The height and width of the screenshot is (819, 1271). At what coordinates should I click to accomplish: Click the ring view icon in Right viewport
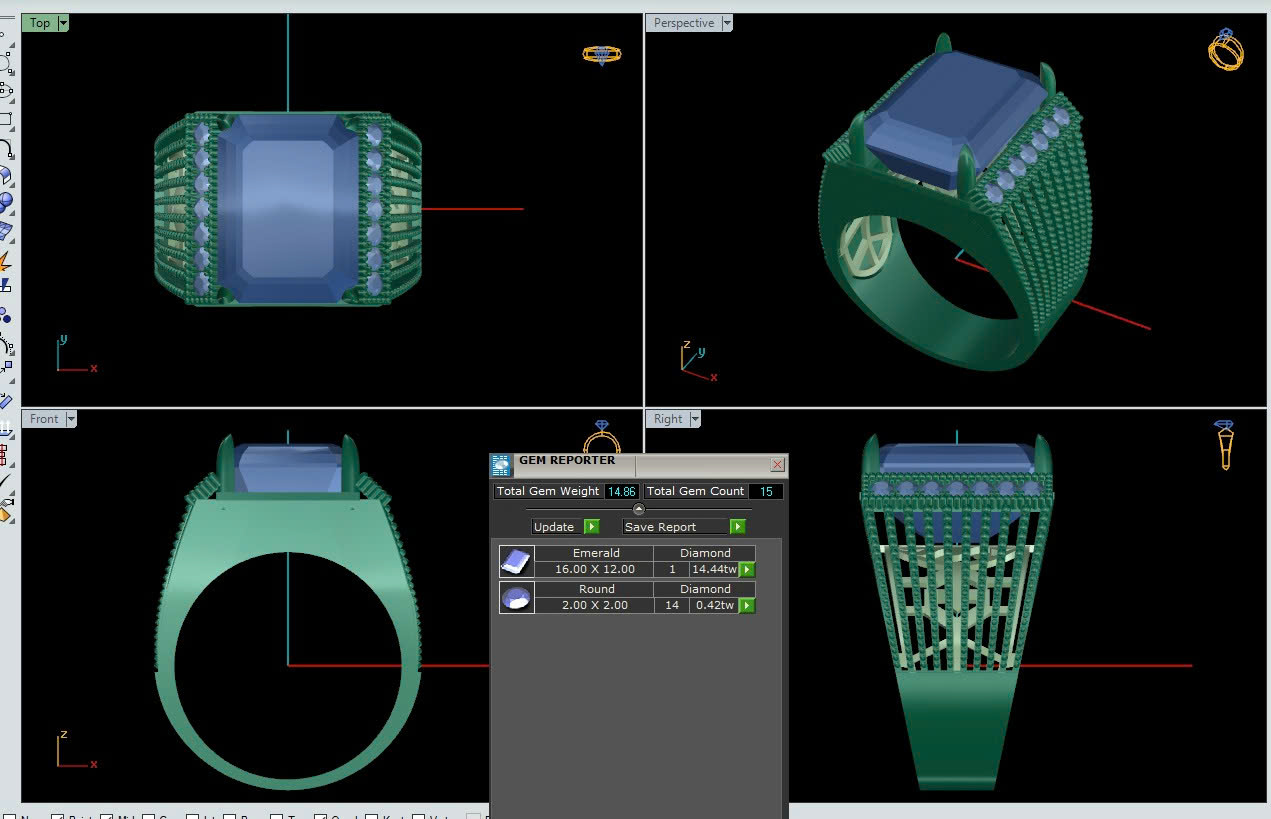1225,445
